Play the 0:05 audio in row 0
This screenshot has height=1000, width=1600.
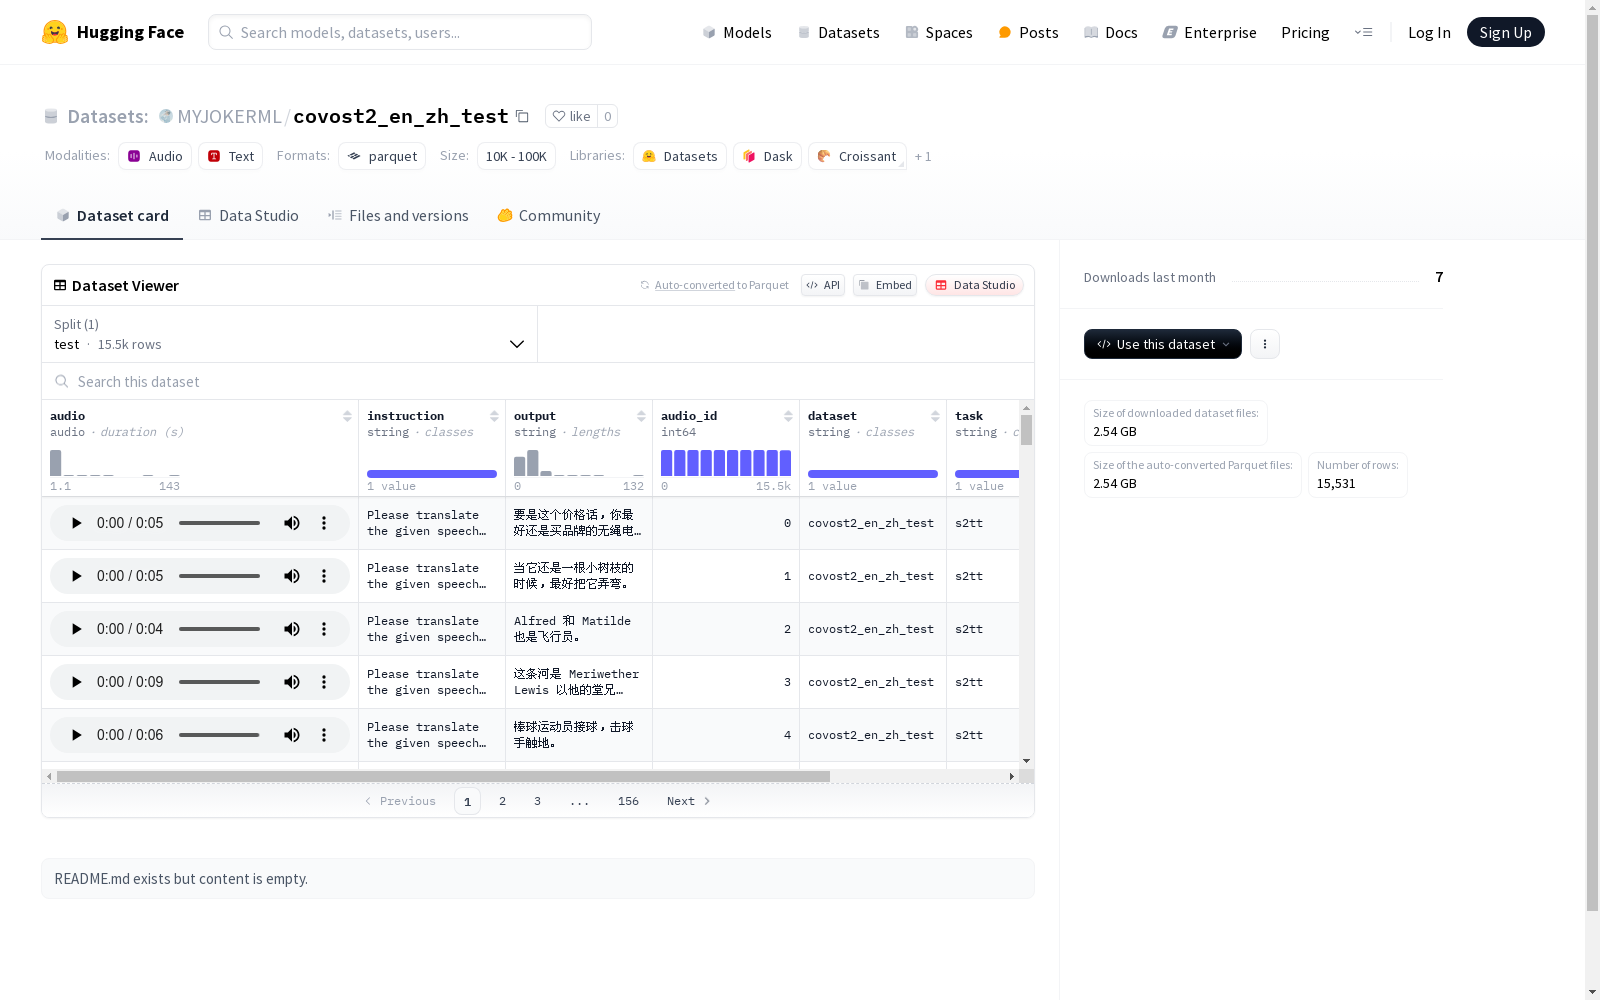coord(76,523)
